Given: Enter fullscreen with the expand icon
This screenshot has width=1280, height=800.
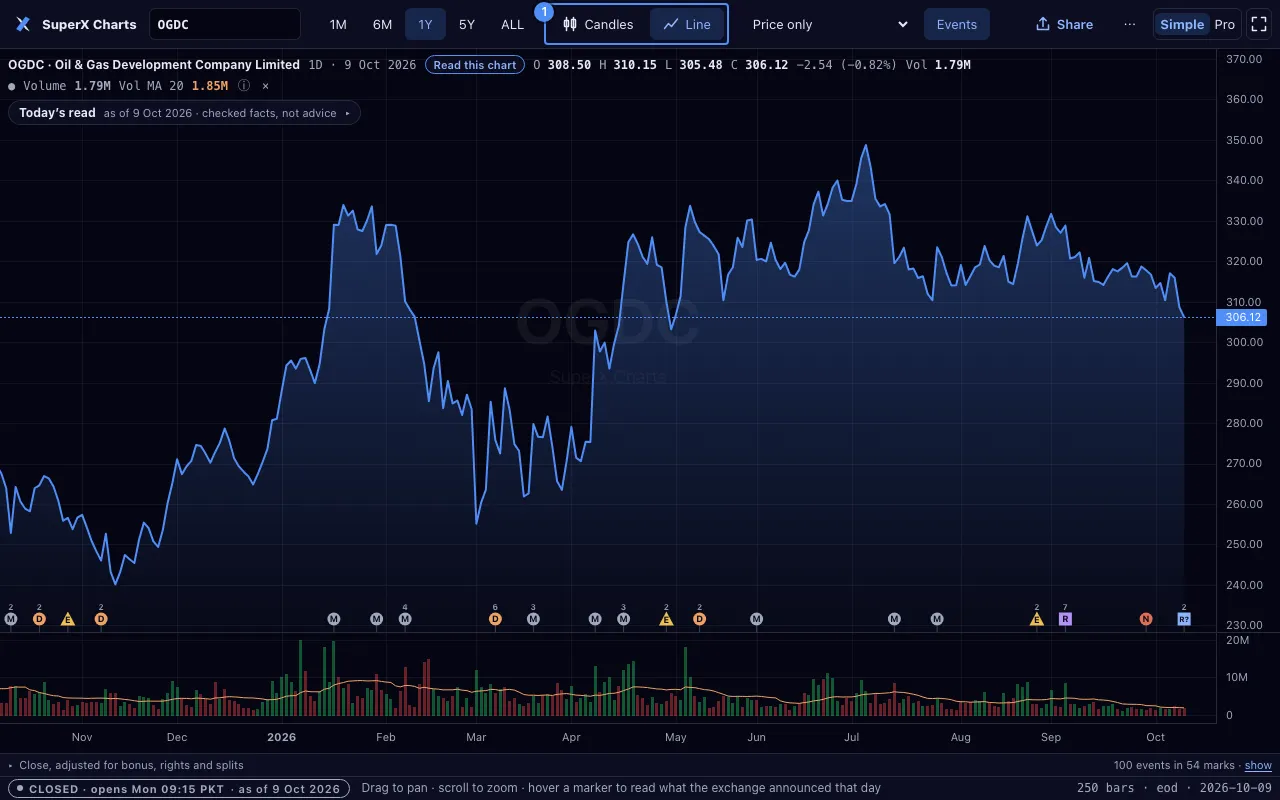Looking at the screenshot, I should point(1259,24).
